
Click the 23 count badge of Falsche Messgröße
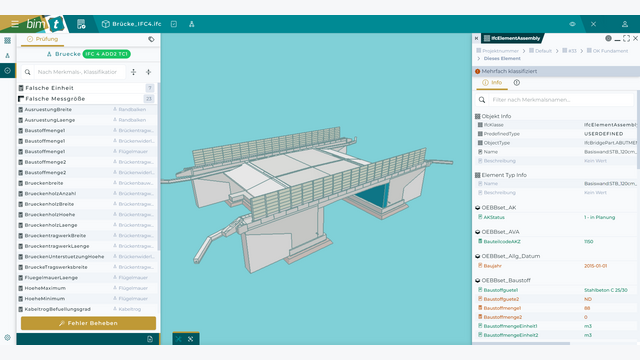(149, 99)
